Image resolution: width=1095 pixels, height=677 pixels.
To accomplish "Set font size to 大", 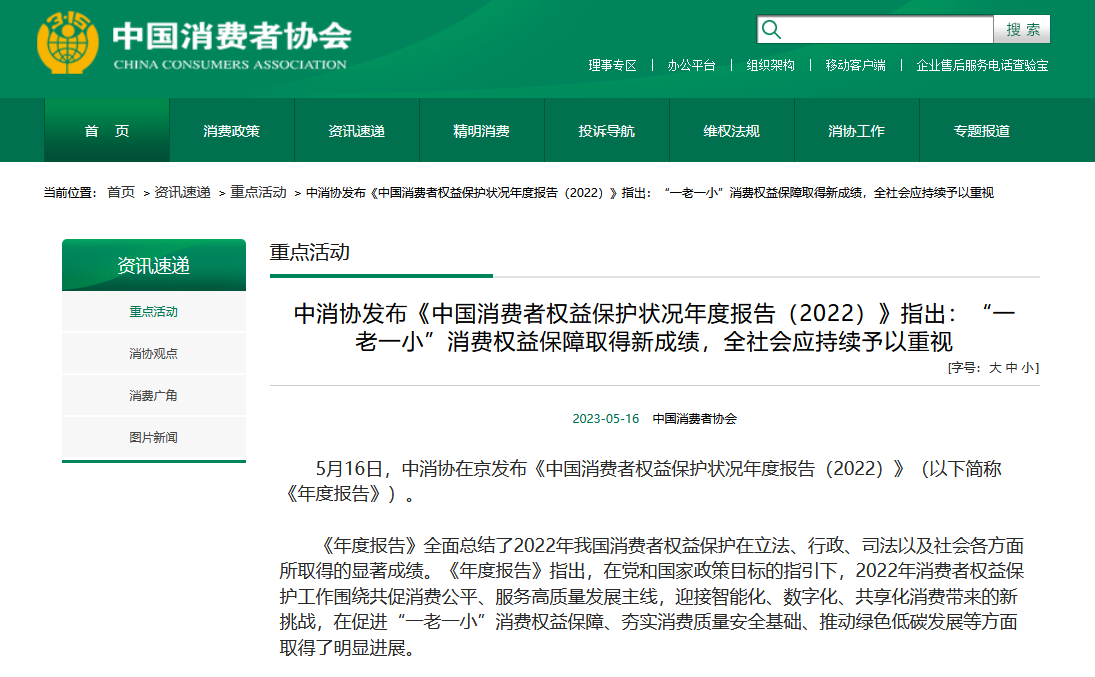I will 995,368.
